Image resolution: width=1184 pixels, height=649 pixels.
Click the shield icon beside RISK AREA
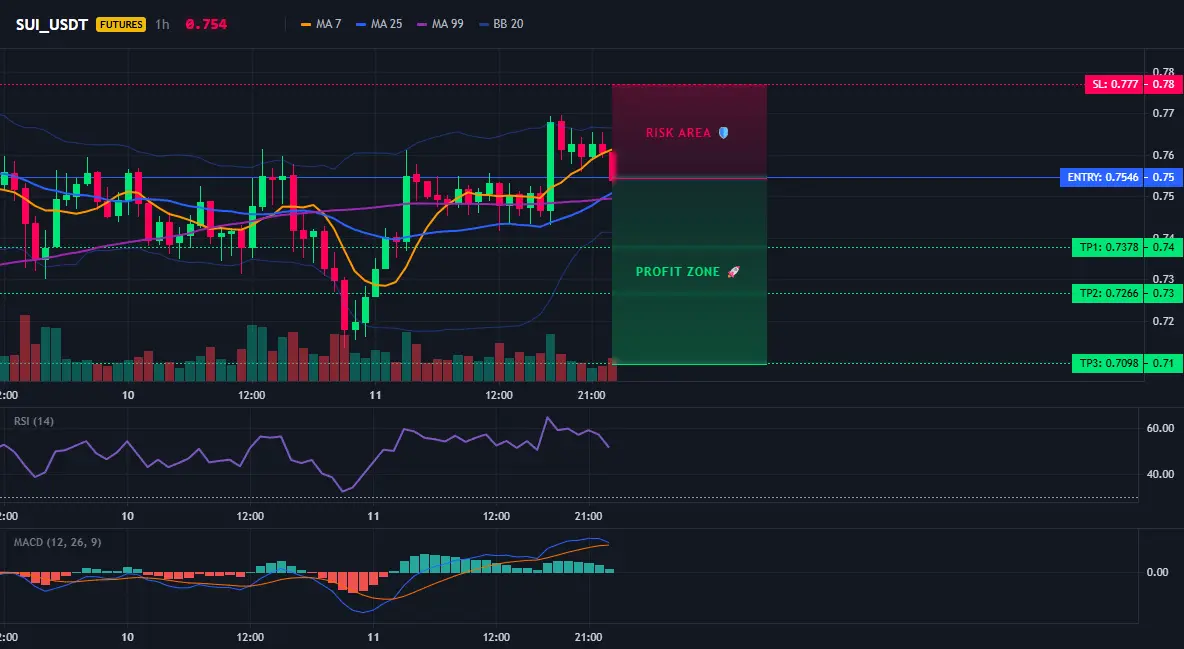point(723,133)
